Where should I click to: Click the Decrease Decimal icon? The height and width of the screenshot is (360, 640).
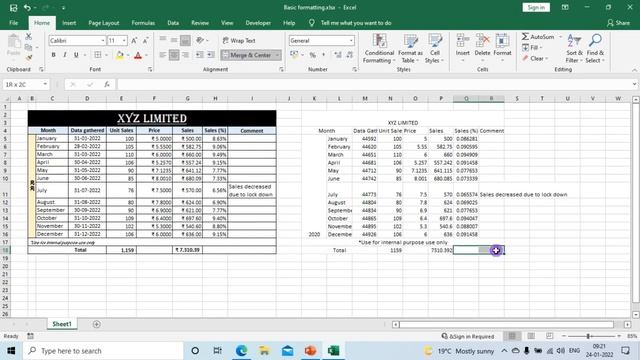coord(349,55)
